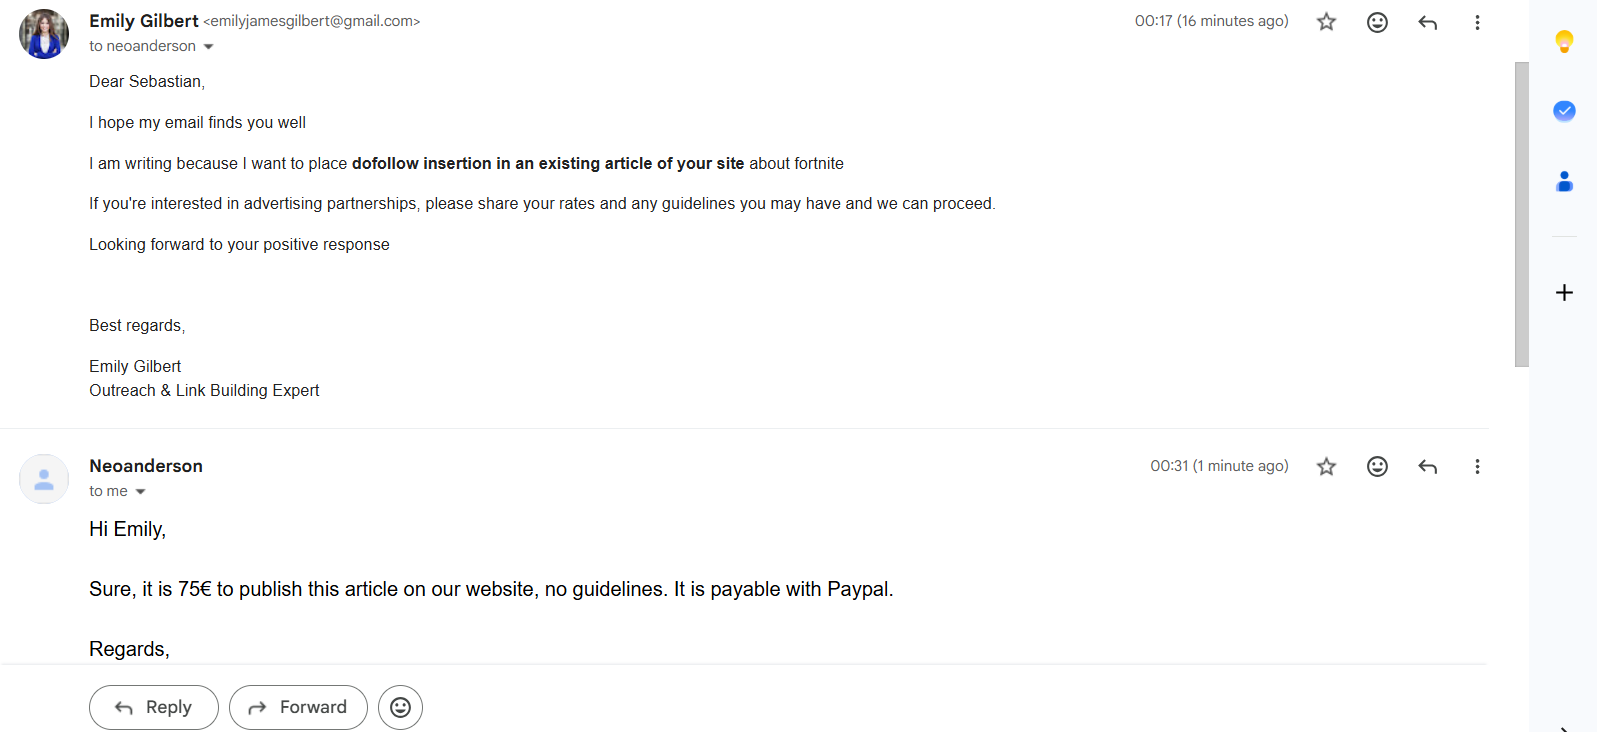
Task: Click Neoanderson's default avatar
Action: 44,479
